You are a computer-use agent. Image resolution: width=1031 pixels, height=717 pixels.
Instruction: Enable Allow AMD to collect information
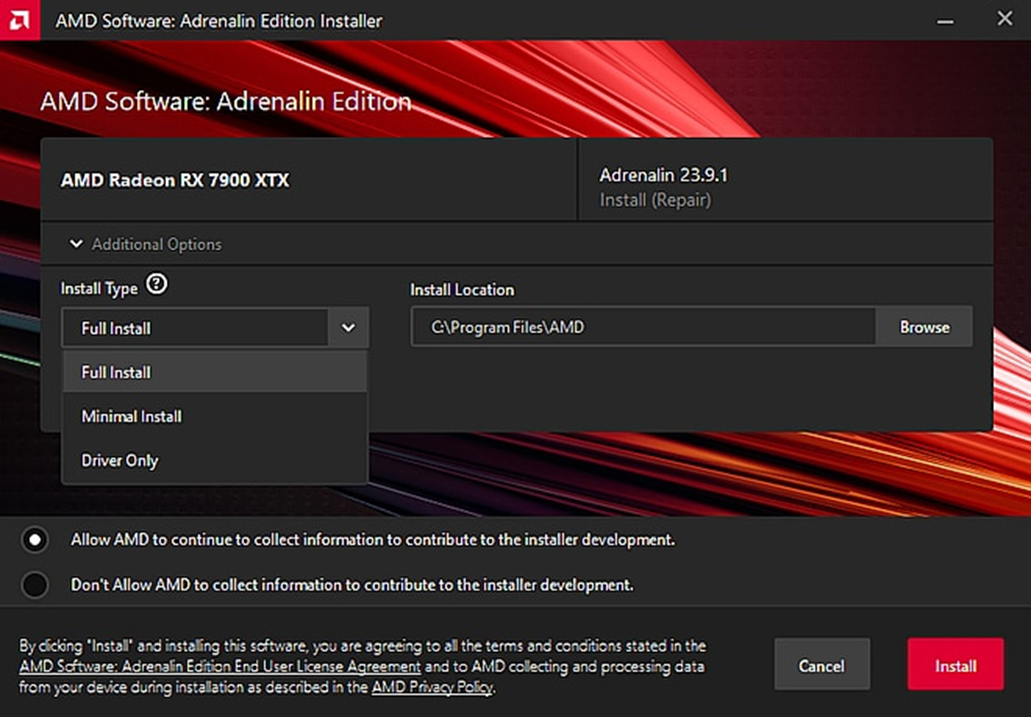pyautogui.click(x=35, y=540)
